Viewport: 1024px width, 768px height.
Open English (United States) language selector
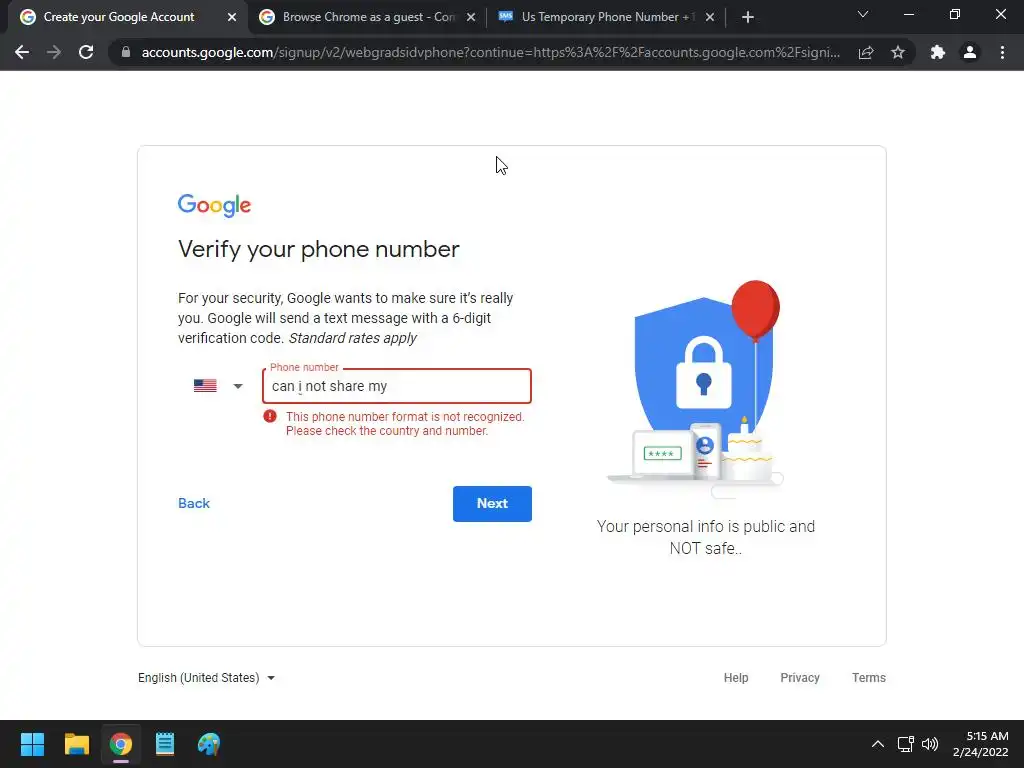(x=206, y=678)
